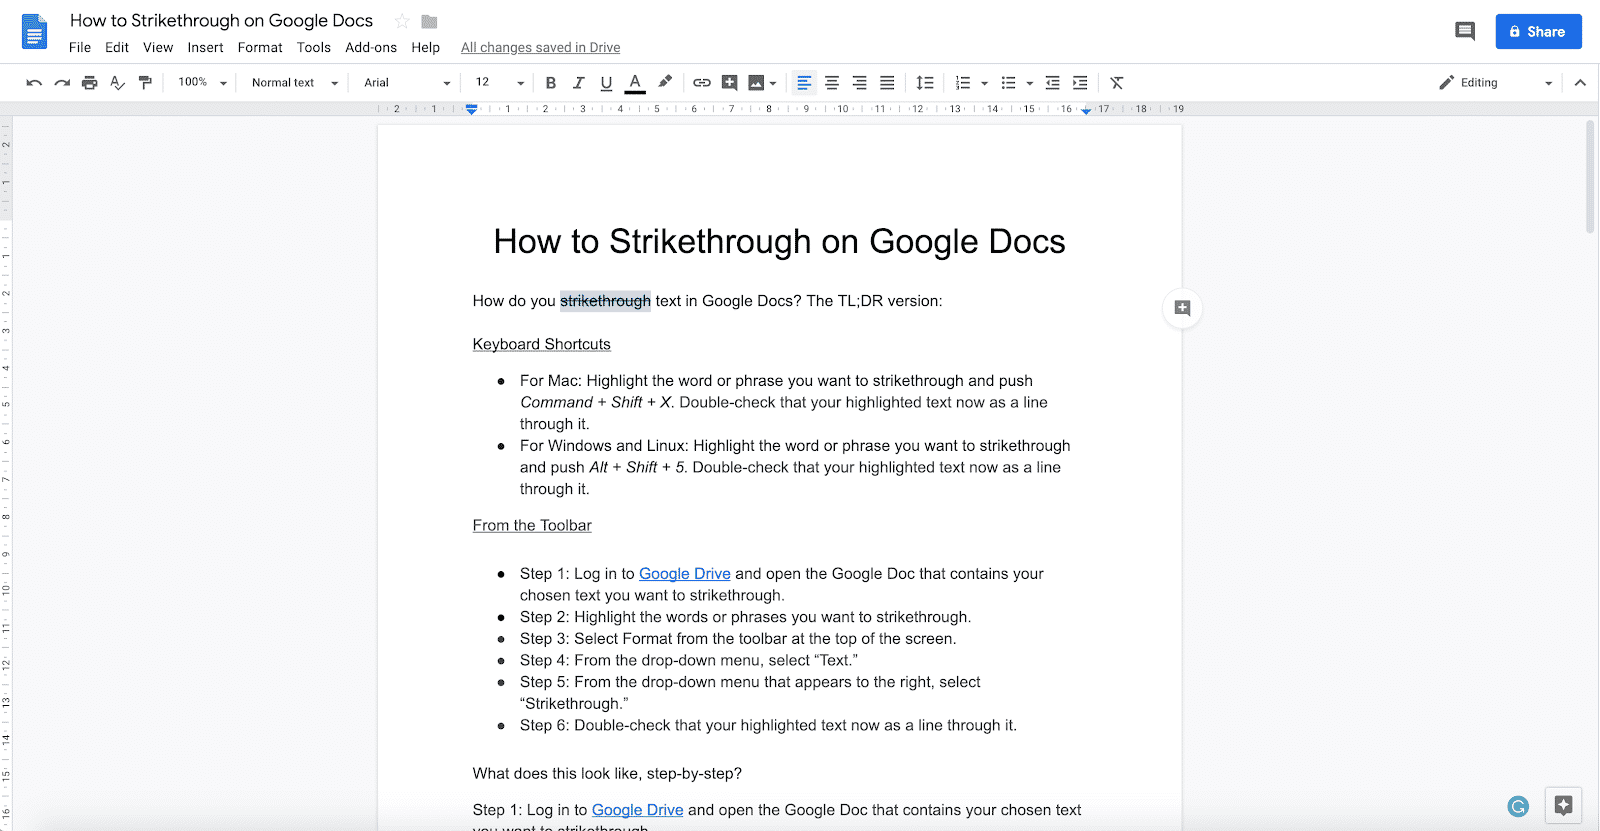Align text right

pos(859,83)
